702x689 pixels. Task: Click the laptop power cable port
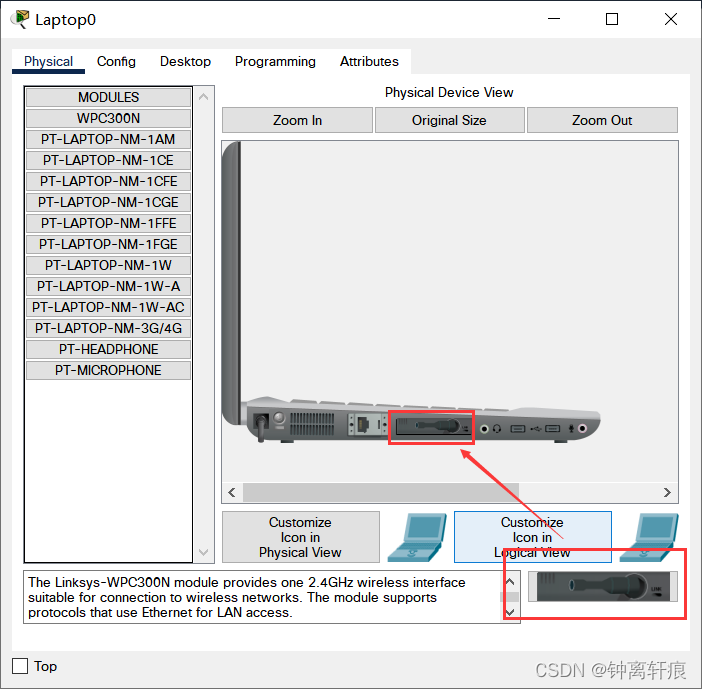tap(261, 422)
